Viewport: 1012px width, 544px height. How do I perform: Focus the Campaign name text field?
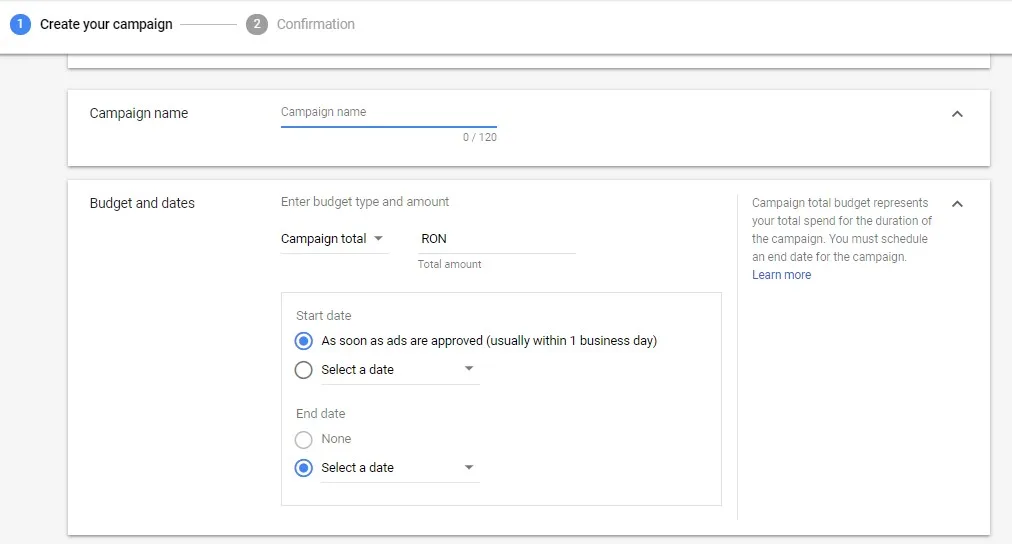point(388,113)
